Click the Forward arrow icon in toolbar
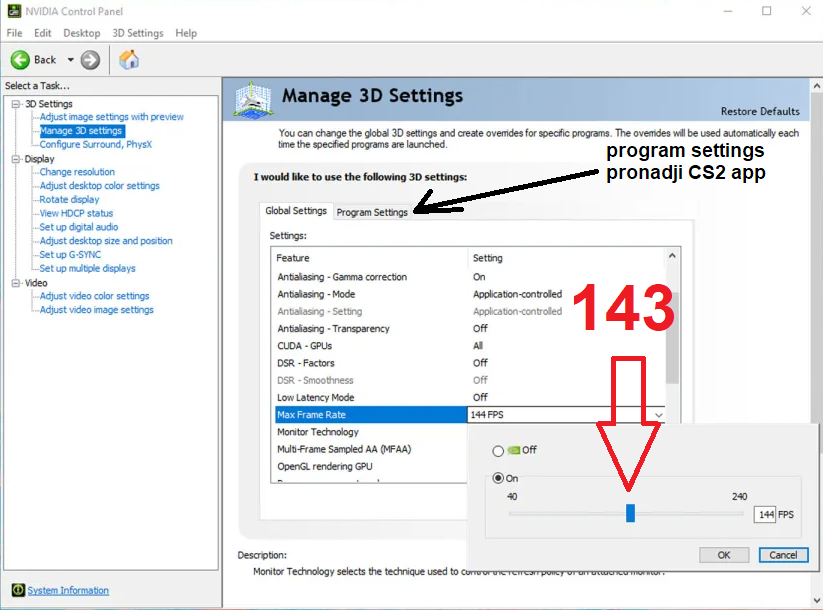 (91, 60)
